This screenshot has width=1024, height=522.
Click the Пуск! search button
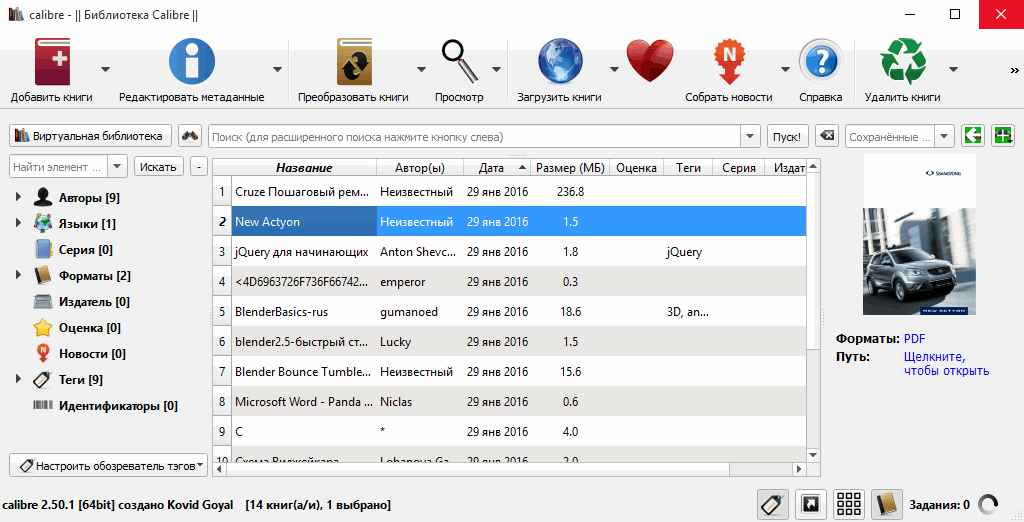tap(787, 137)
